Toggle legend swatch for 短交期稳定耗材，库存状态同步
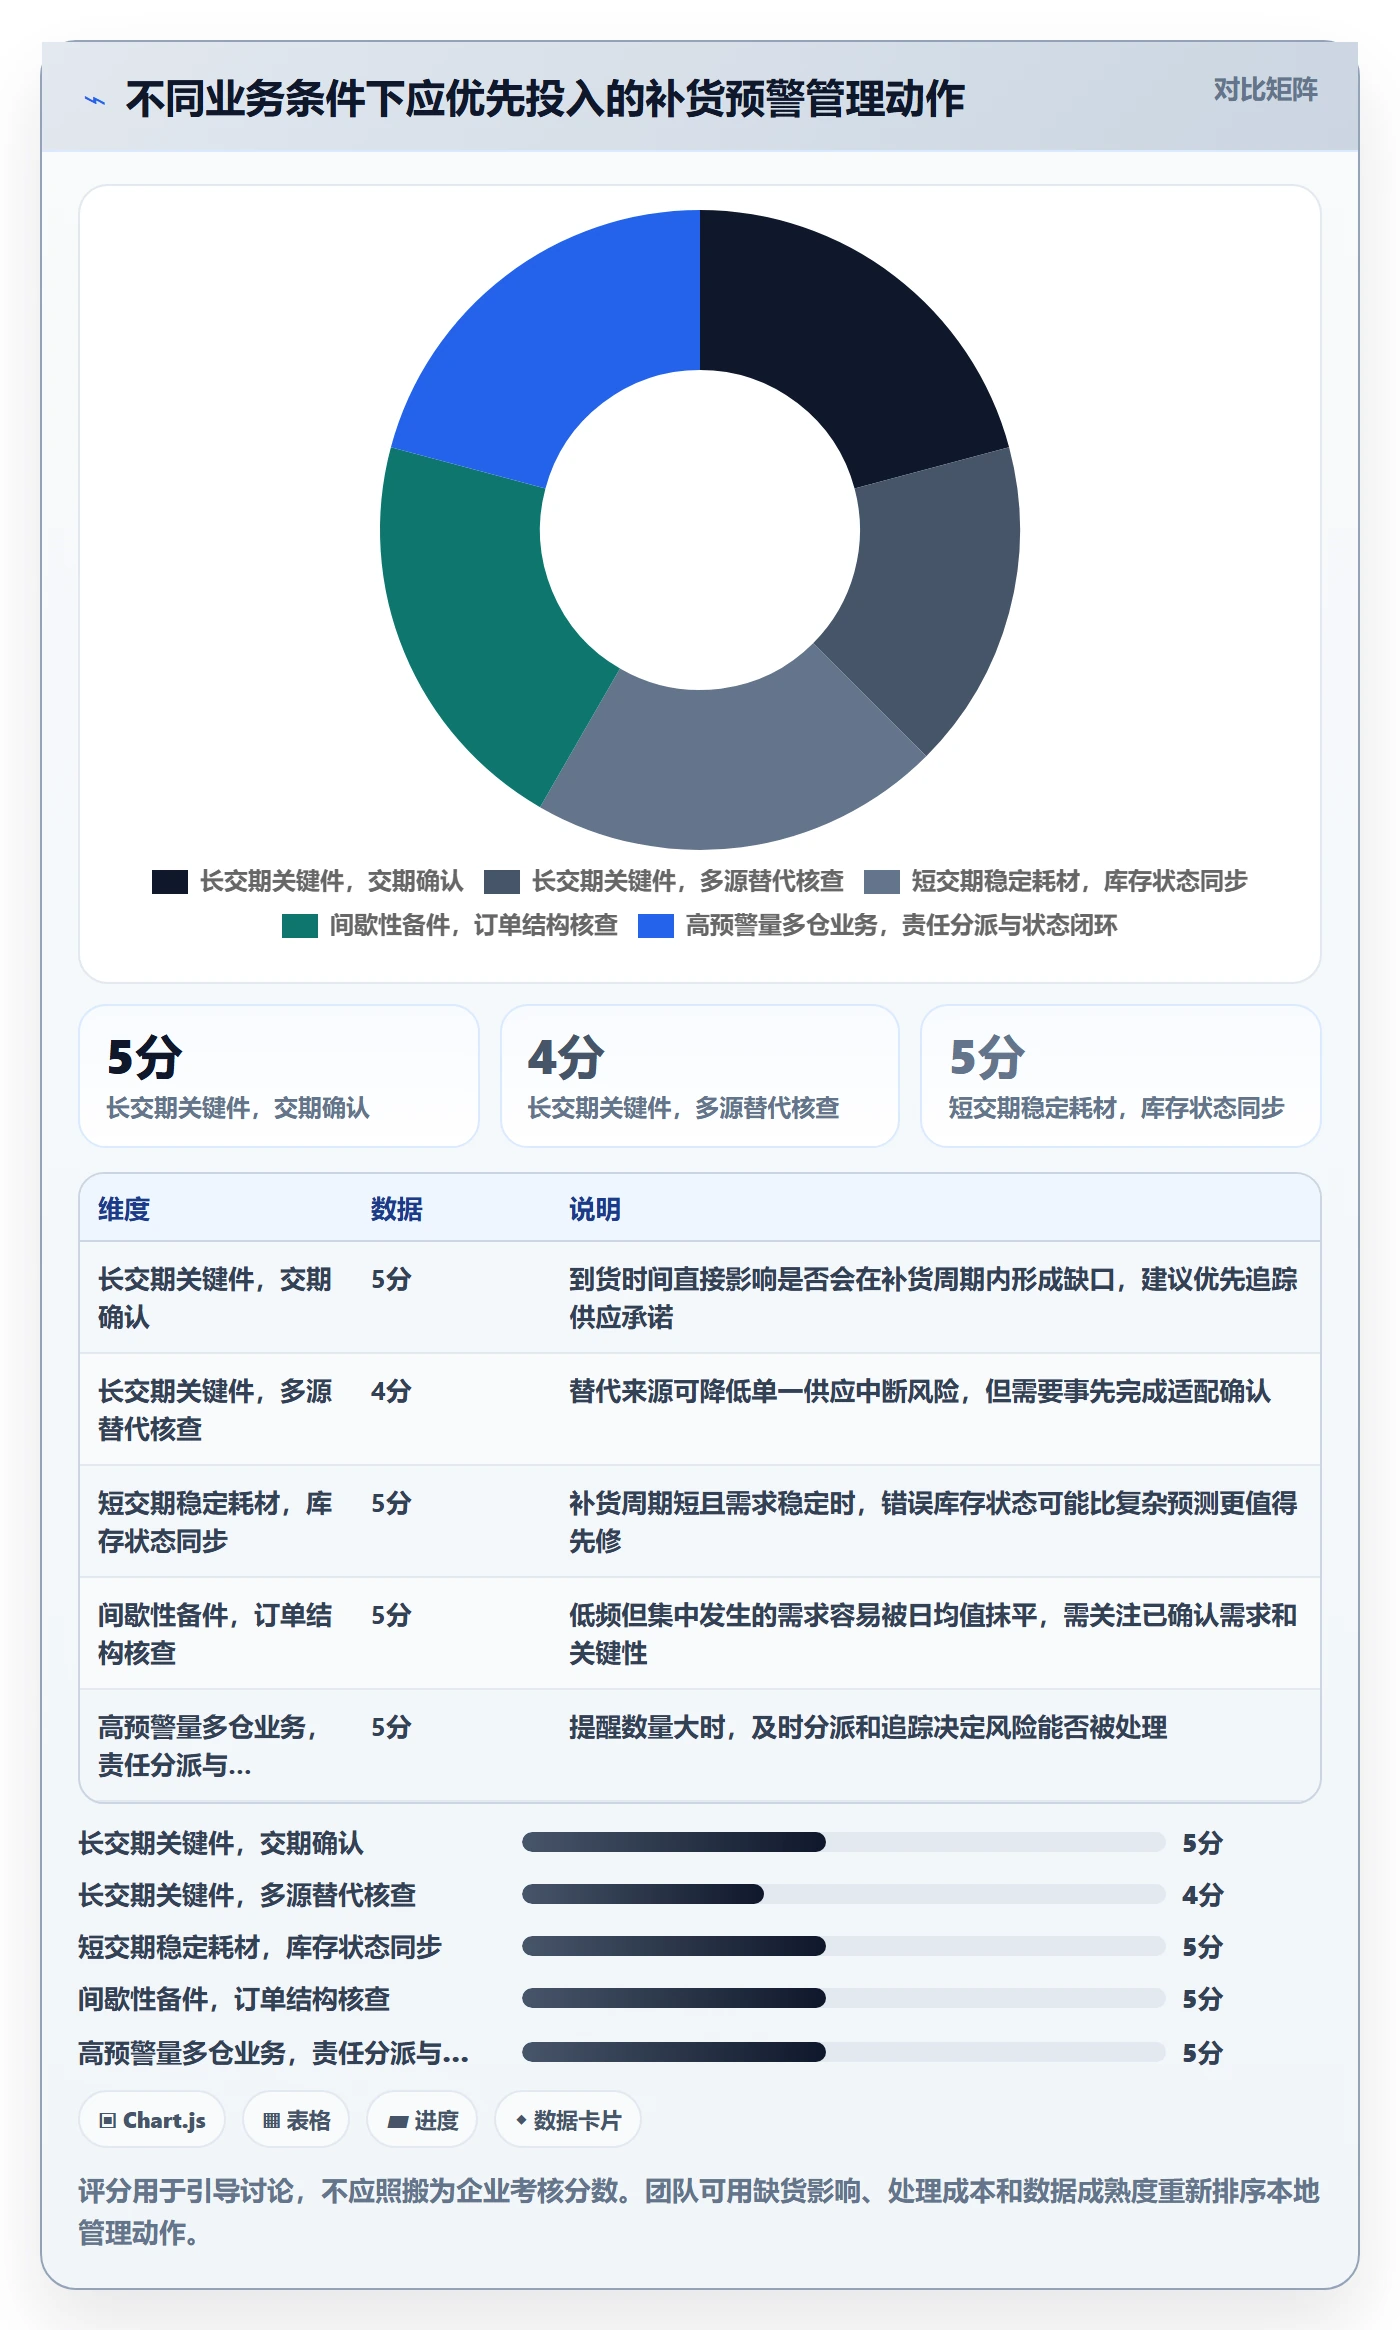1400x2330 pixels. (882, 881)
